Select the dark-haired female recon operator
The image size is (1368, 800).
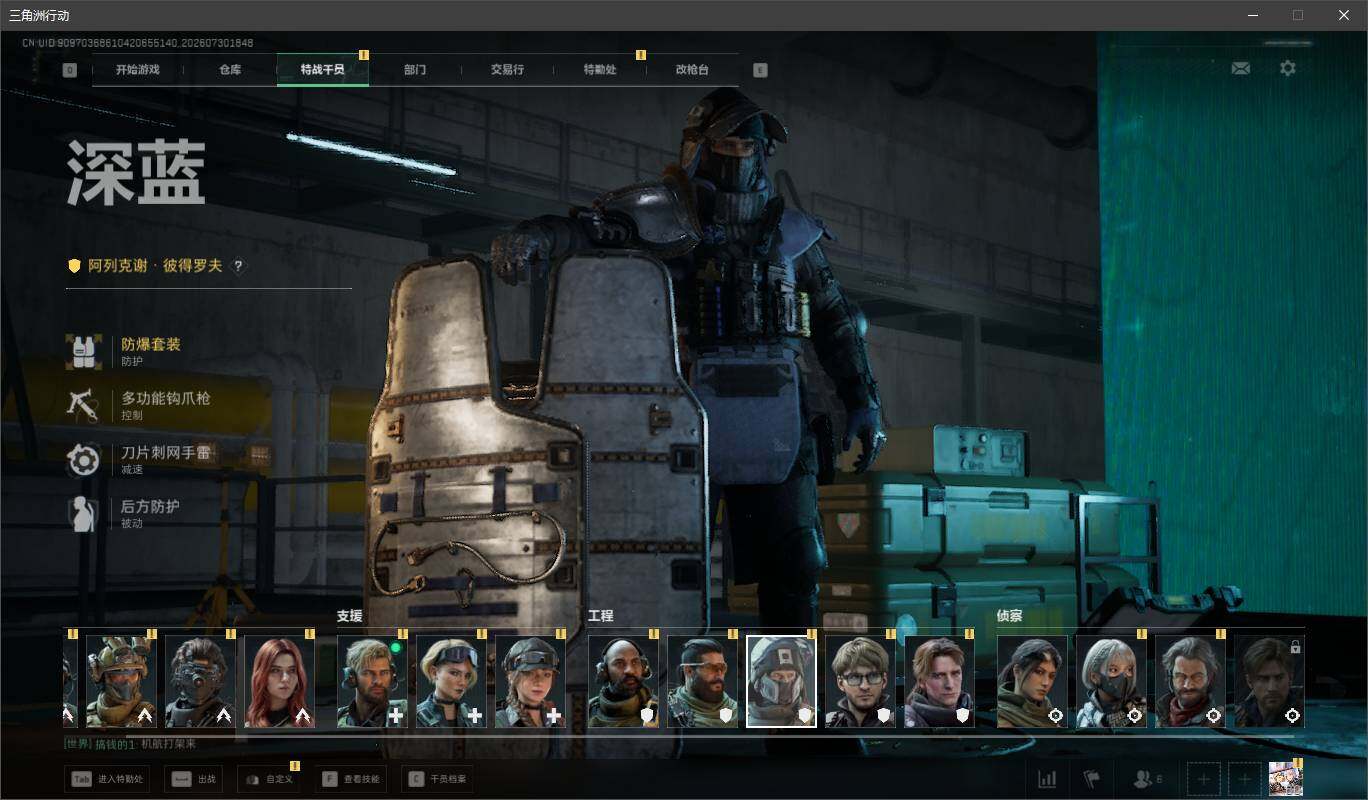click(x=1032, y=681)
